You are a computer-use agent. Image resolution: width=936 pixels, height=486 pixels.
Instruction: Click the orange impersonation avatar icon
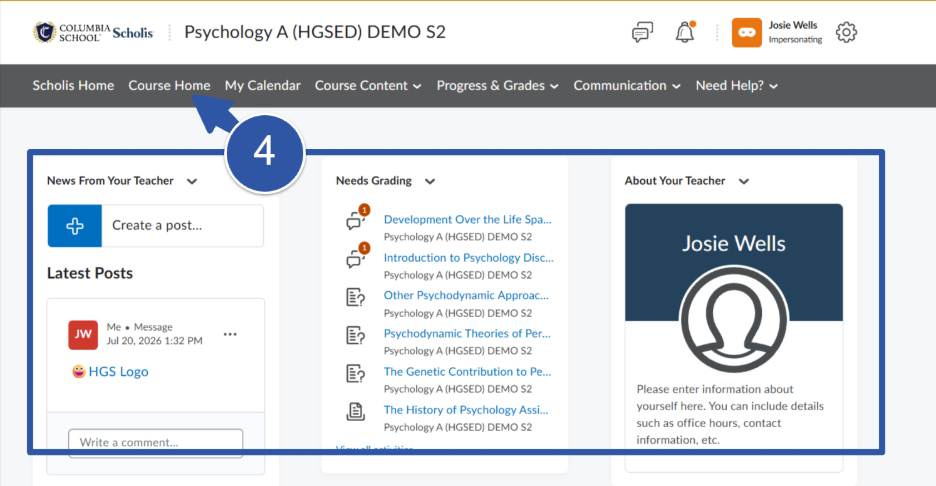pyautogui.click(x=747, y=32)
